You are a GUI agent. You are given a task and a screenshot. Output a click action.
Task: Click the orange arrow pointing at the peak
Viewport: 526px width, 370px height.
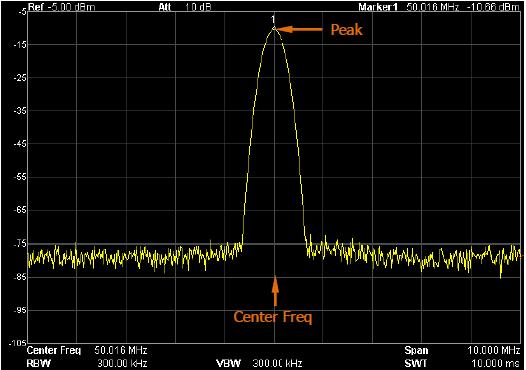(299, 30)
